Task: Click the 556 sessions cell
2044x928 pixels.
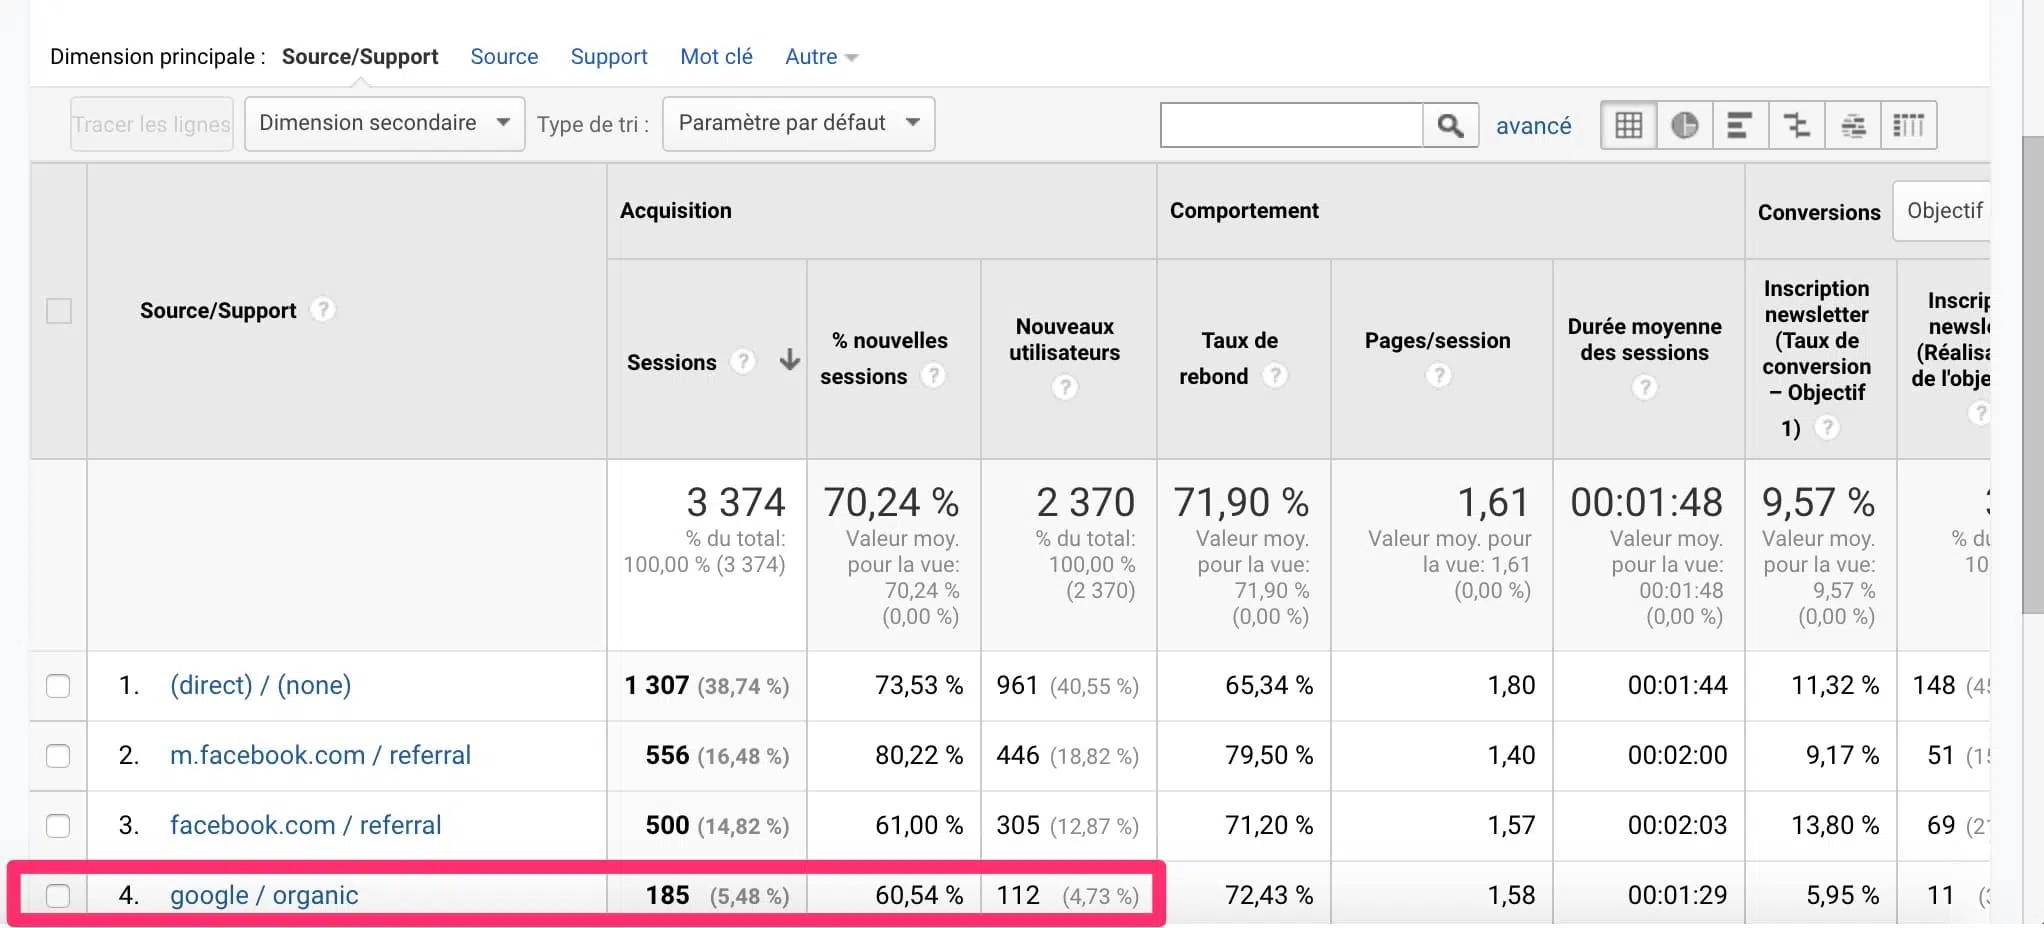Action: click(x=667, y=755)
